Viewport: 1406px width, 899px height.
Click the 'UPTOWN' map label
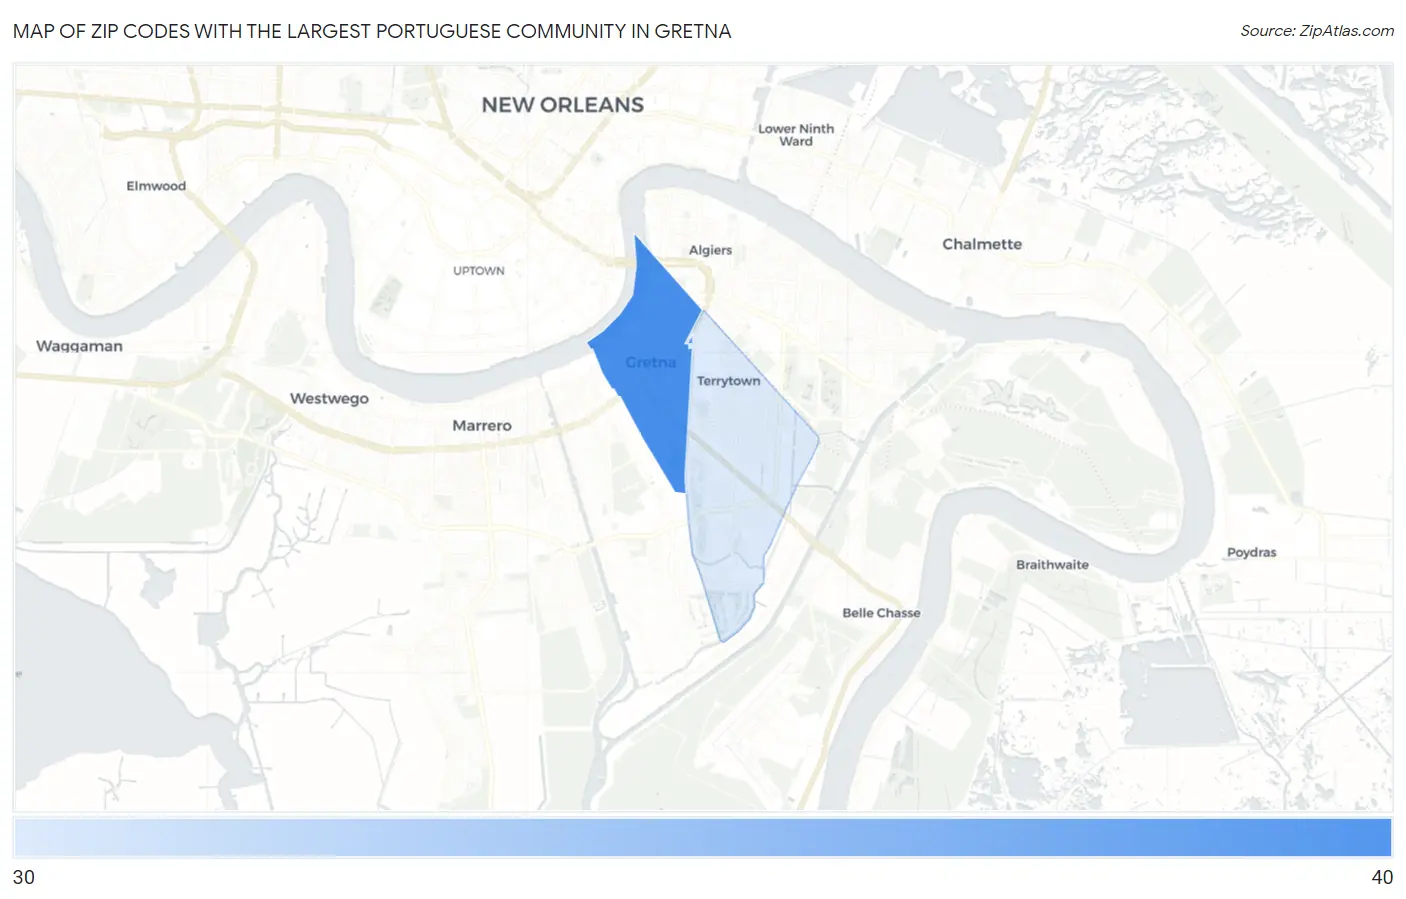coord(479,271)
